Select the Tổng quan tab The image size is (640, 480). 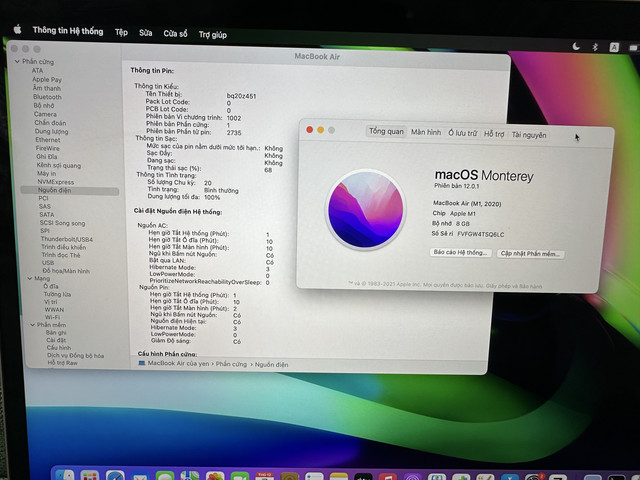click(386, 131)
